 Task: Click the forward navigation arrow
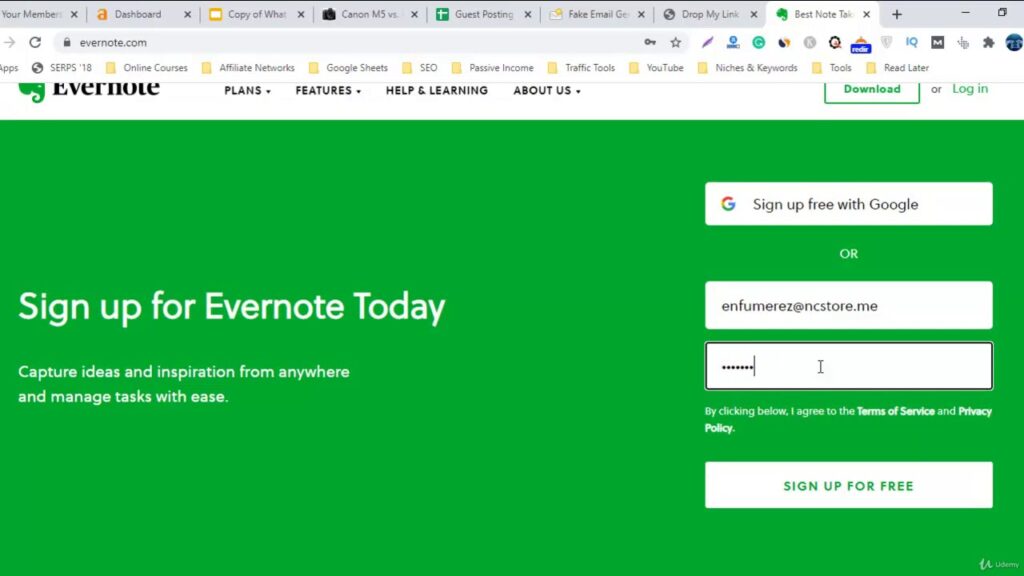pos(9,42)
